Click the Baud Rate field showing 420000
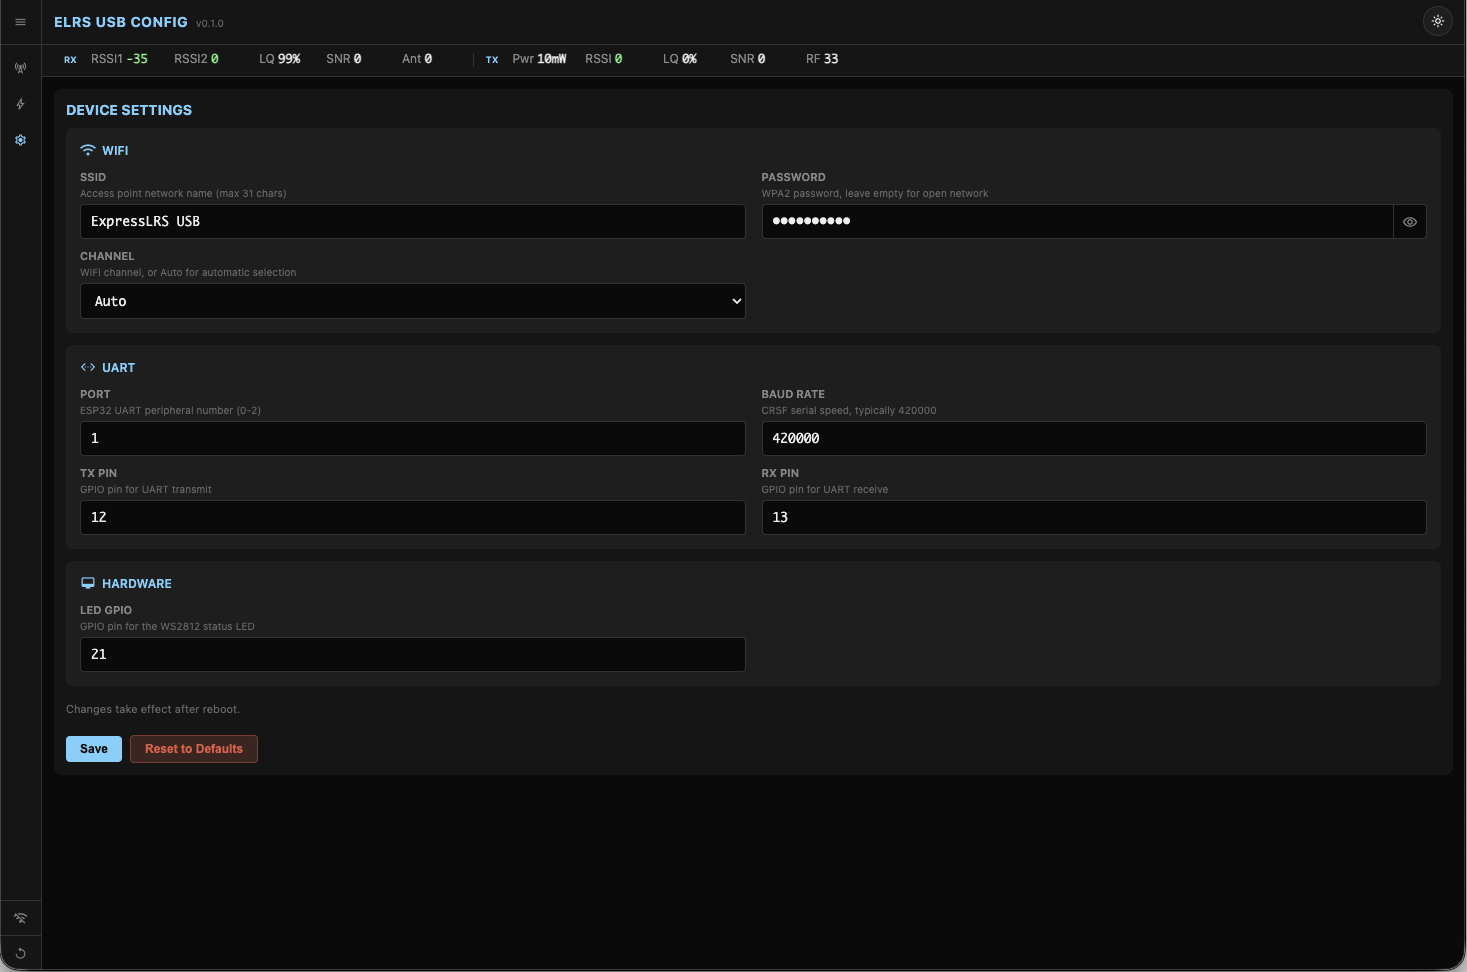Screen dimensions: 1467x972 1093,438
